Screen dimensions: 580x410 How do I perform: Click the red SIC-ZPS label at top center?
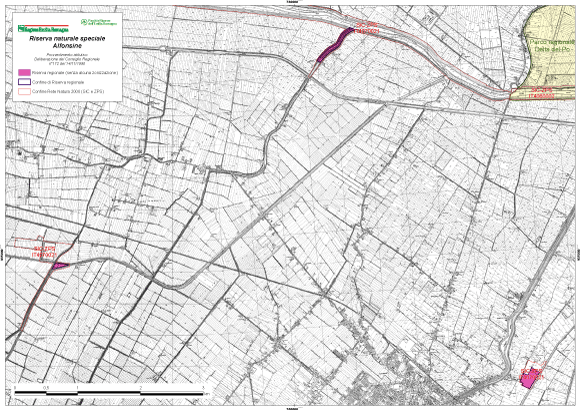click(x=366, y=28)
